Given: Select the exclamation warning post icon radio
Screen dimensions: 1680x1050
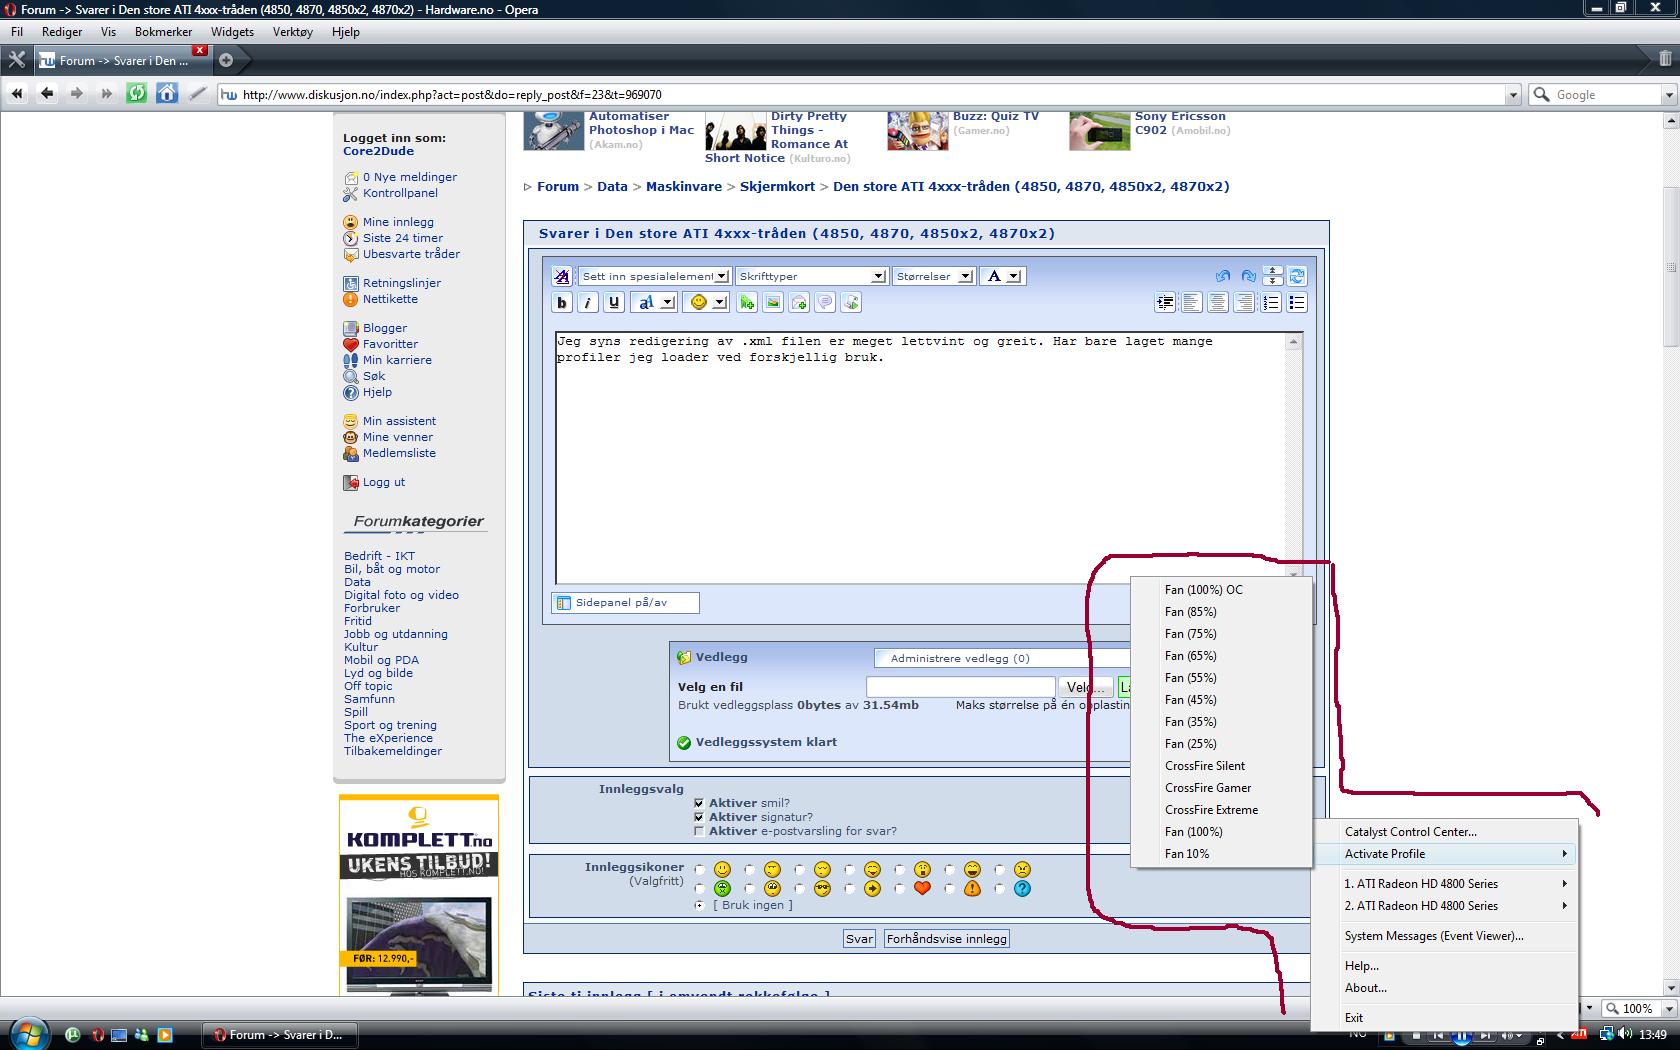Looking at the screenshot, I should 950,889.
